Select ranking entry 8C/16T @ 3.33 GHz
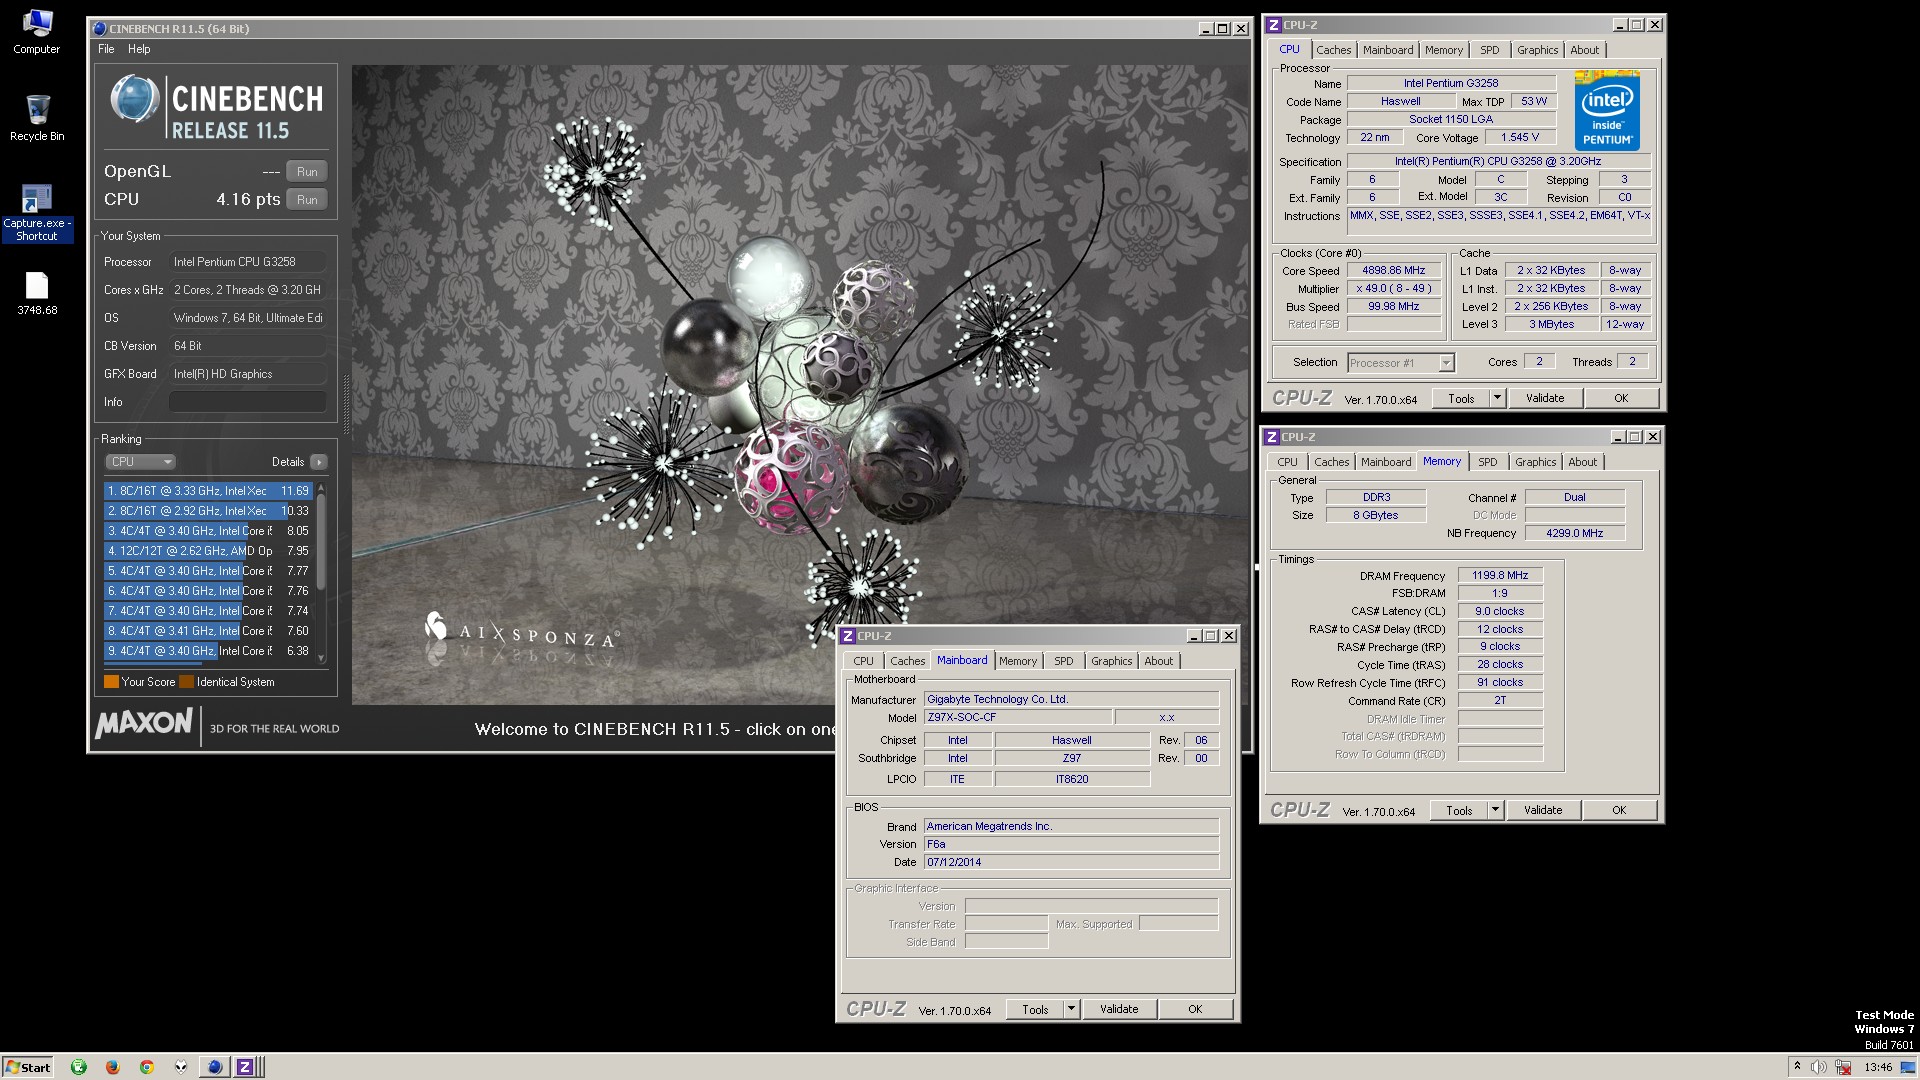 click(x=208, y=491)
